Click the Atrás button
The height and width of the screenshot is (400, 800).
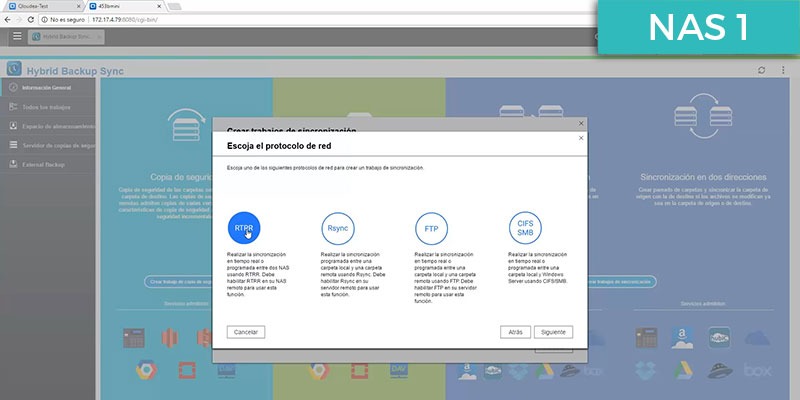(515, 332)
